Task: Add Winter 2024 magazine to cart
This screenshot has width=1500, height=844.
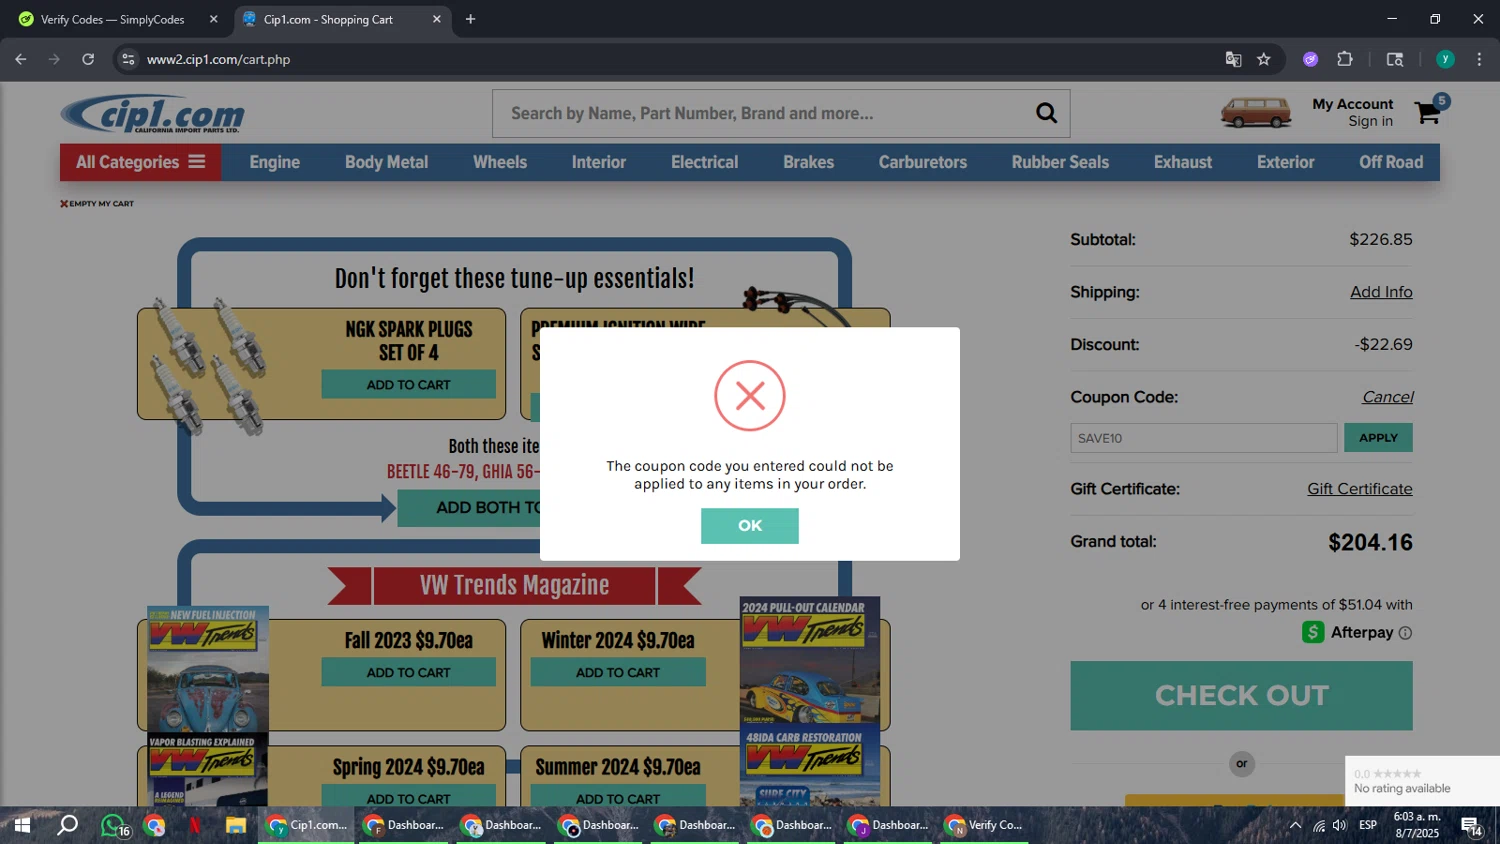Action: (617, 672)
